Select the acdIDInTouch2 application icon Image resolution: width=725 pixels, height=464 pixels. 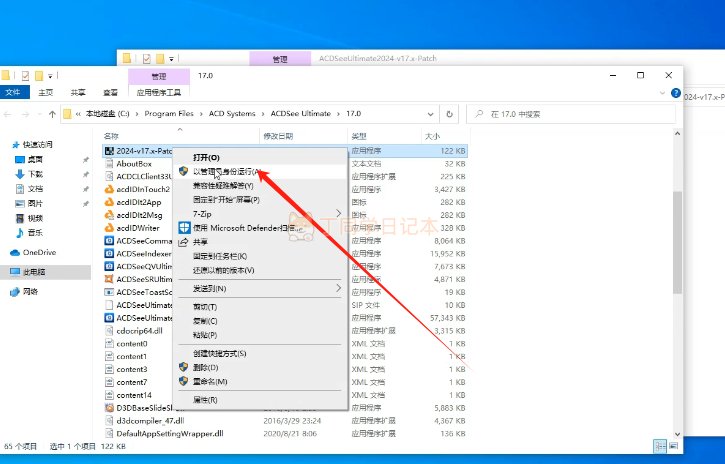(x=109, y=189)
